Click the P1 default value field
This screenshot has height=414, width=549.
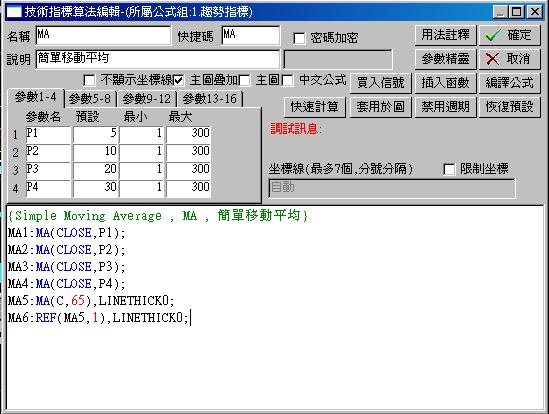pos(96,134)
